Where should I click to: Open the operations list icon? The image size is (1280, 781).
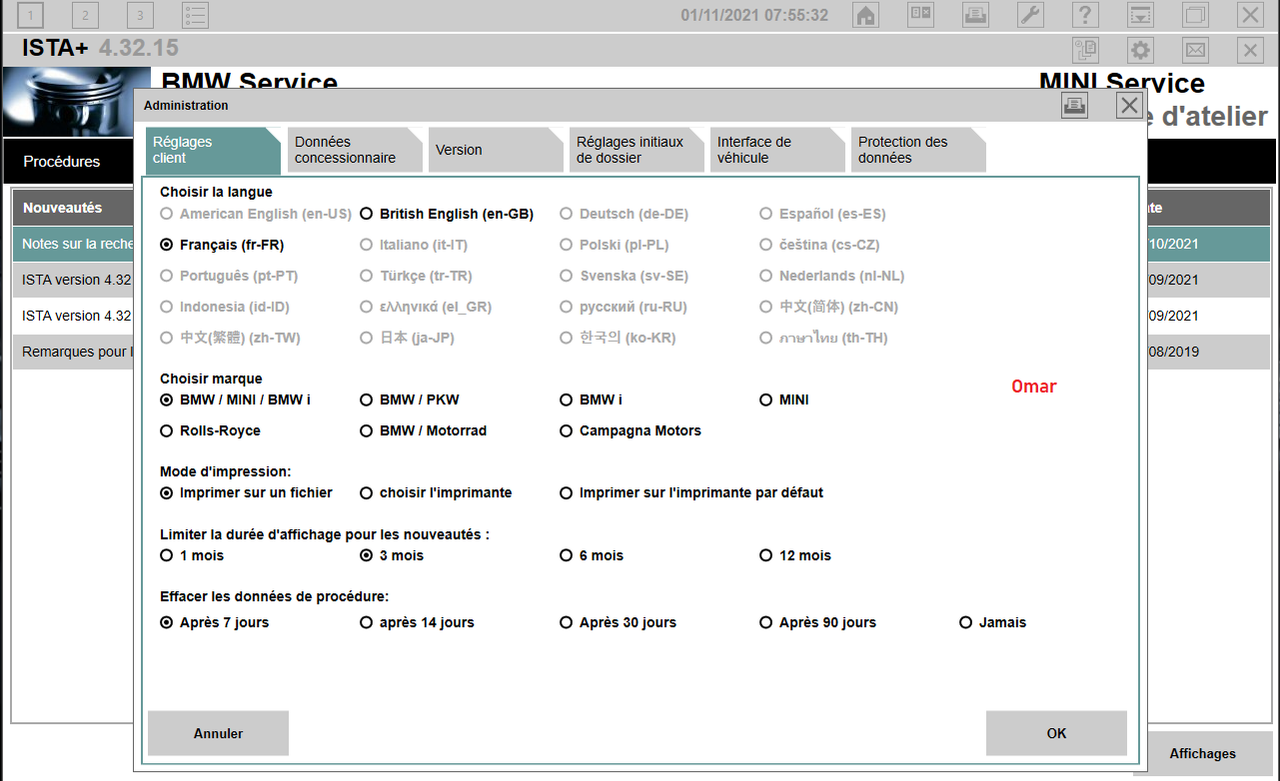point(196,15)
